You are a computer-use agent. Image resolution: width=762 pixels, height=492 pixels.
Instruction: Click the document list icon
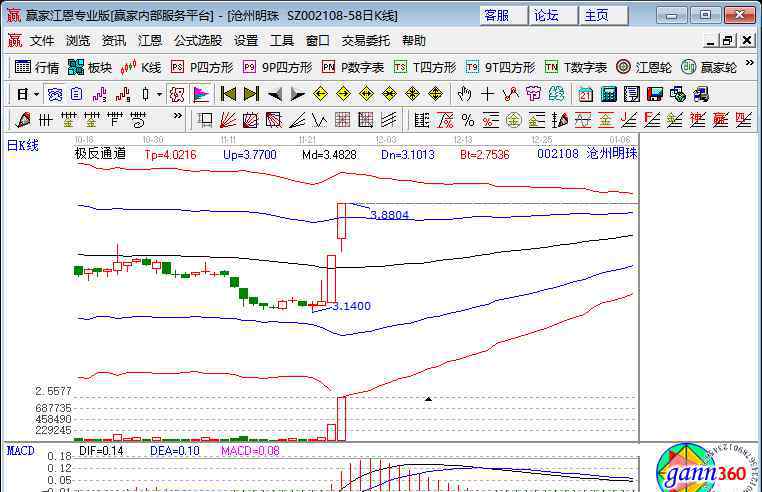[77, 94]
